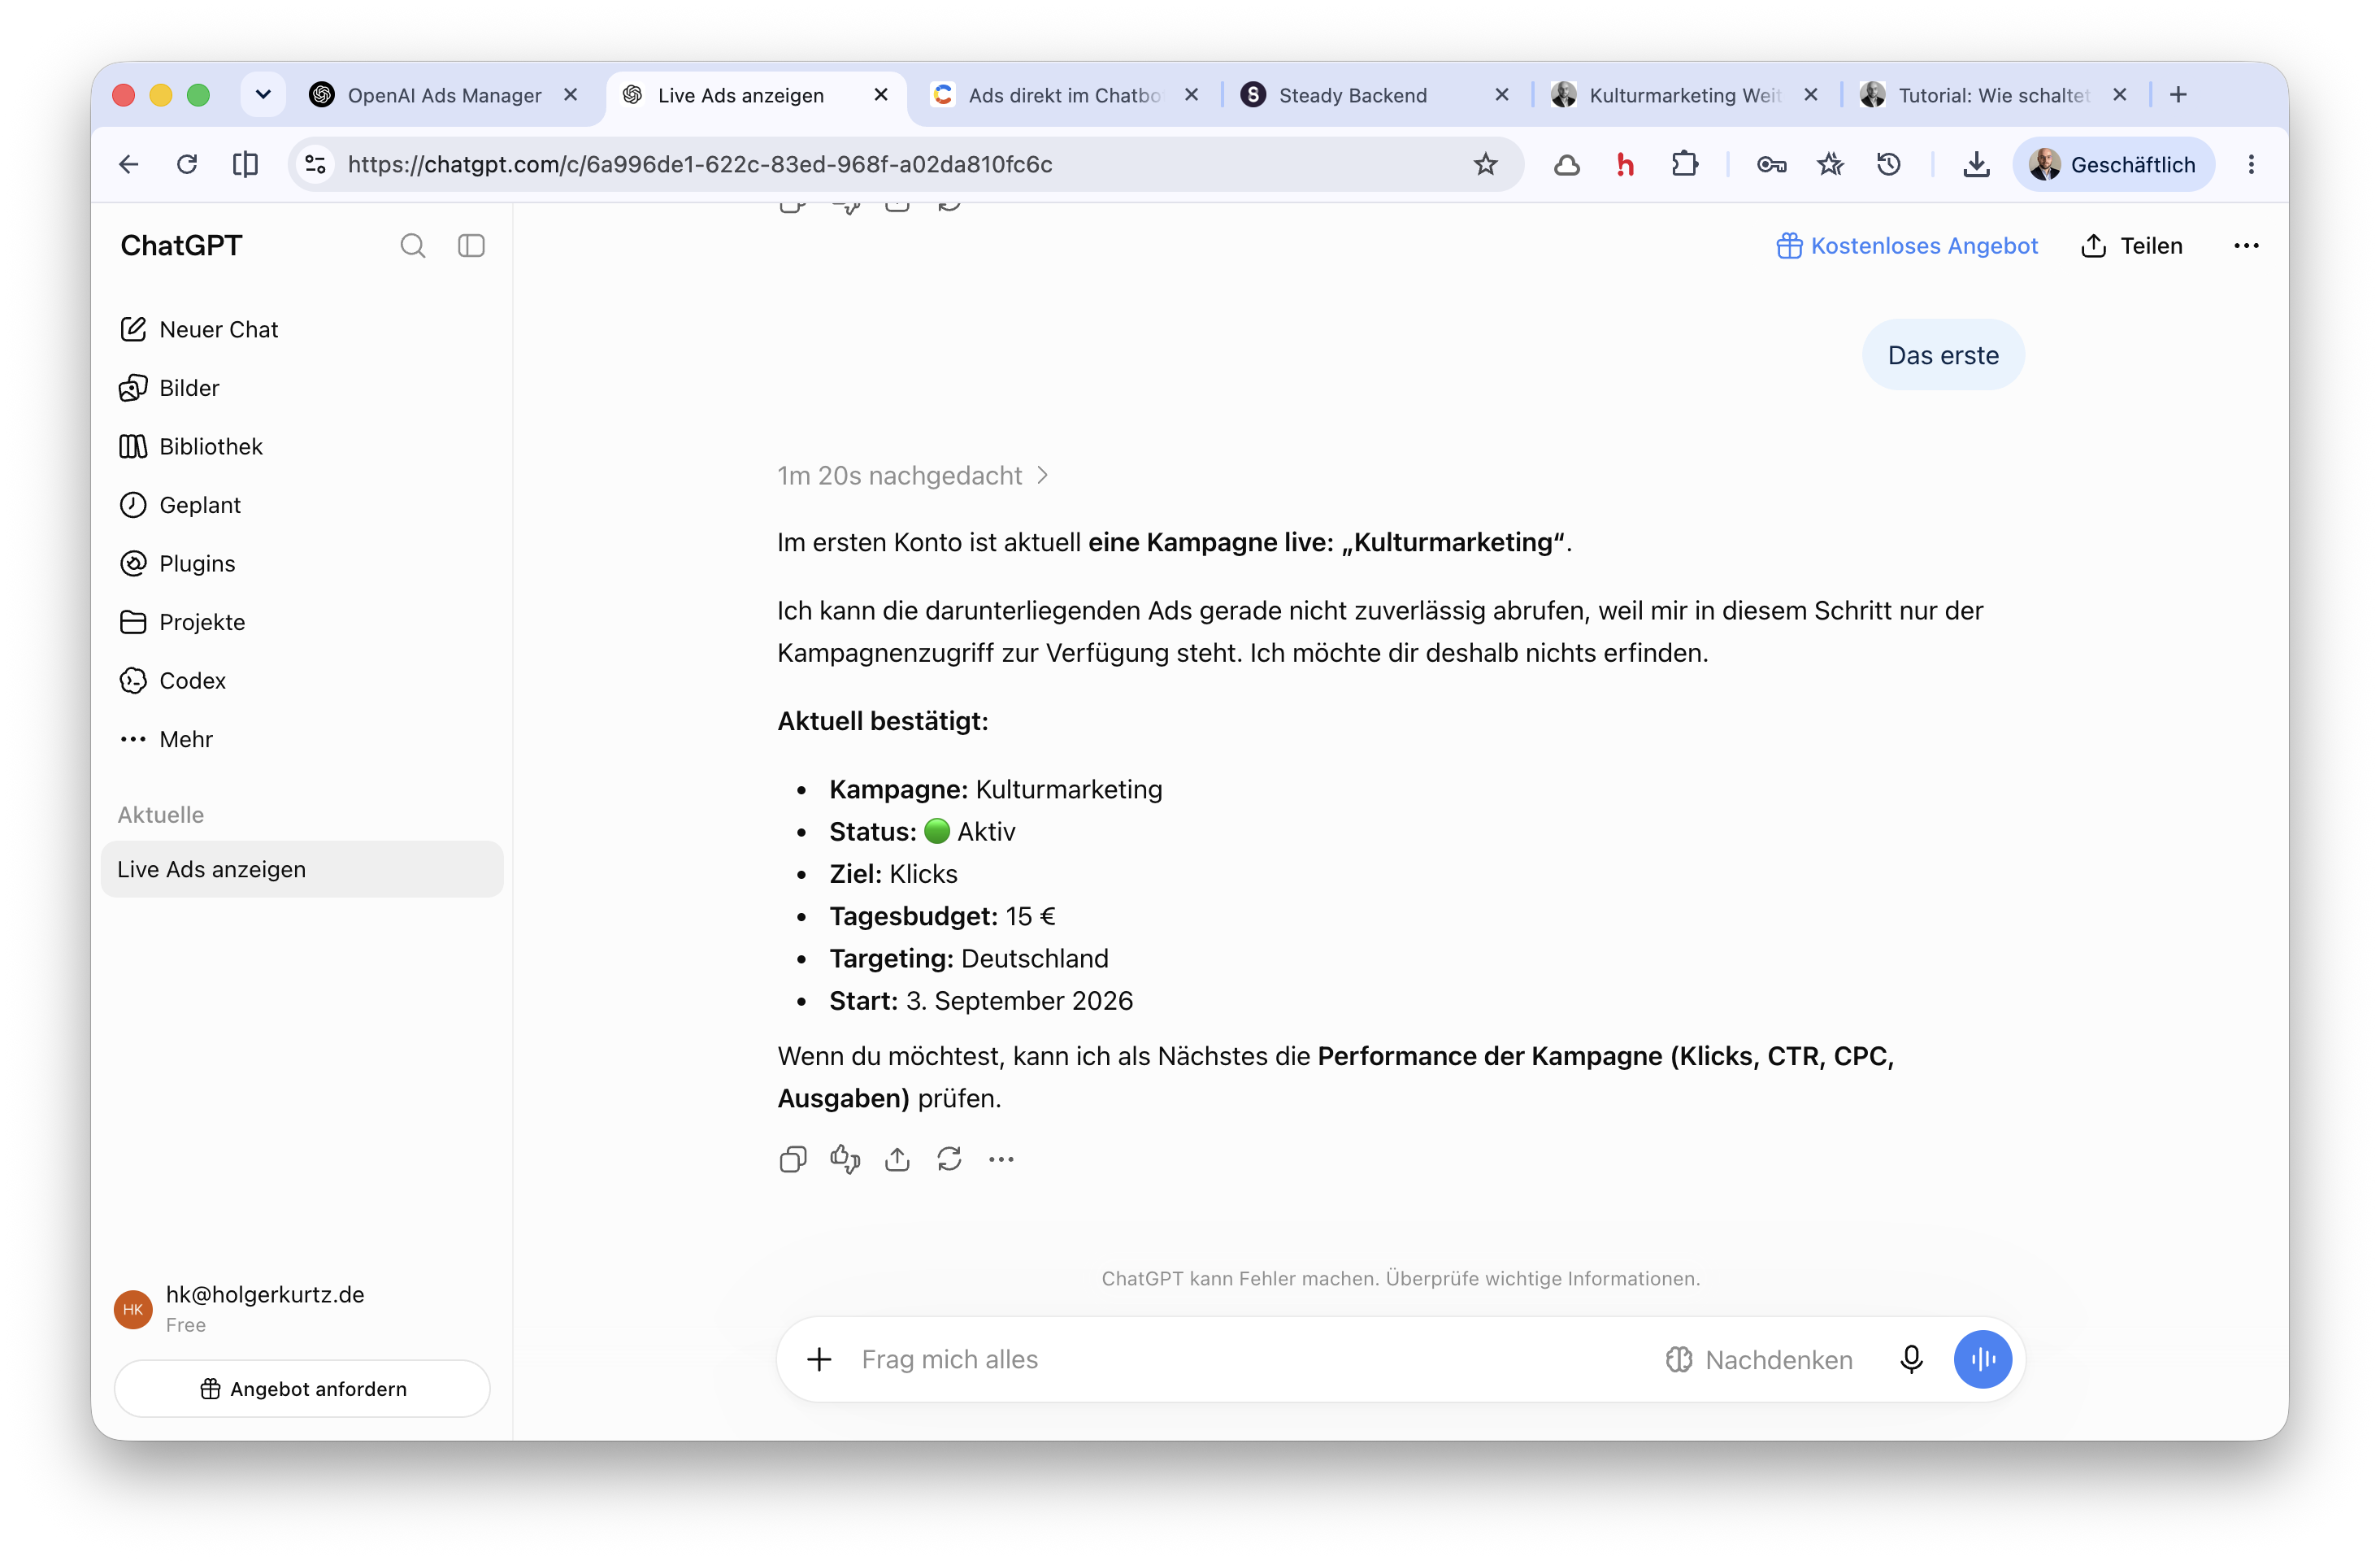Click Kostenloses Angebot link

(x=1907, y=246)
